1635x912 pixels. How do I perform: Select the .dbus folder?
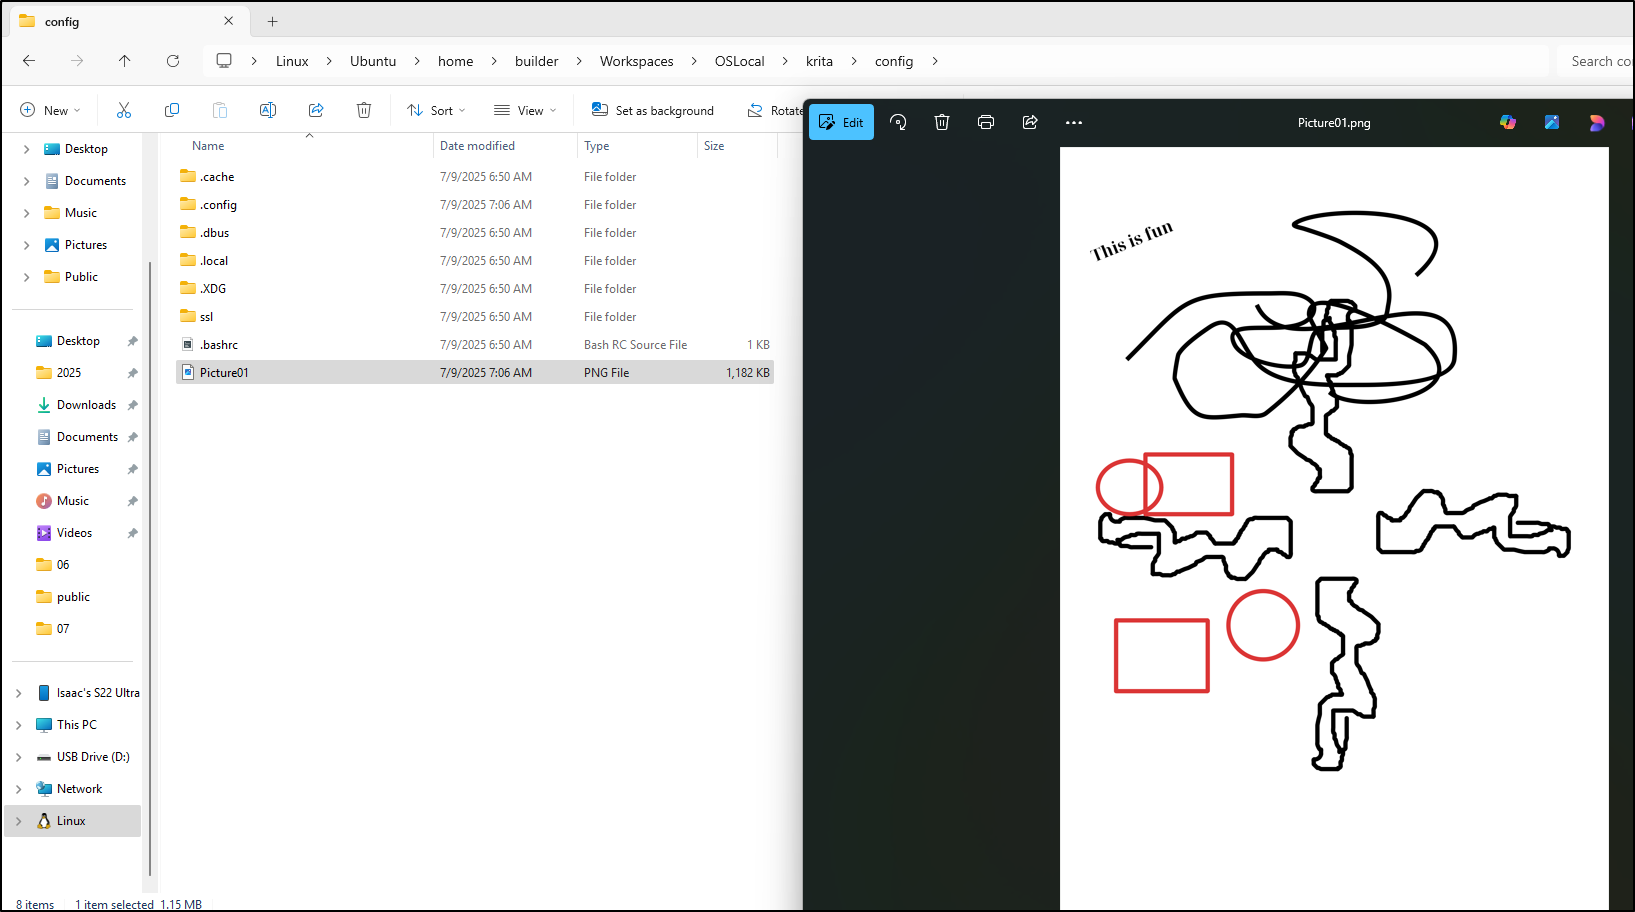click(x=475, y=233)
